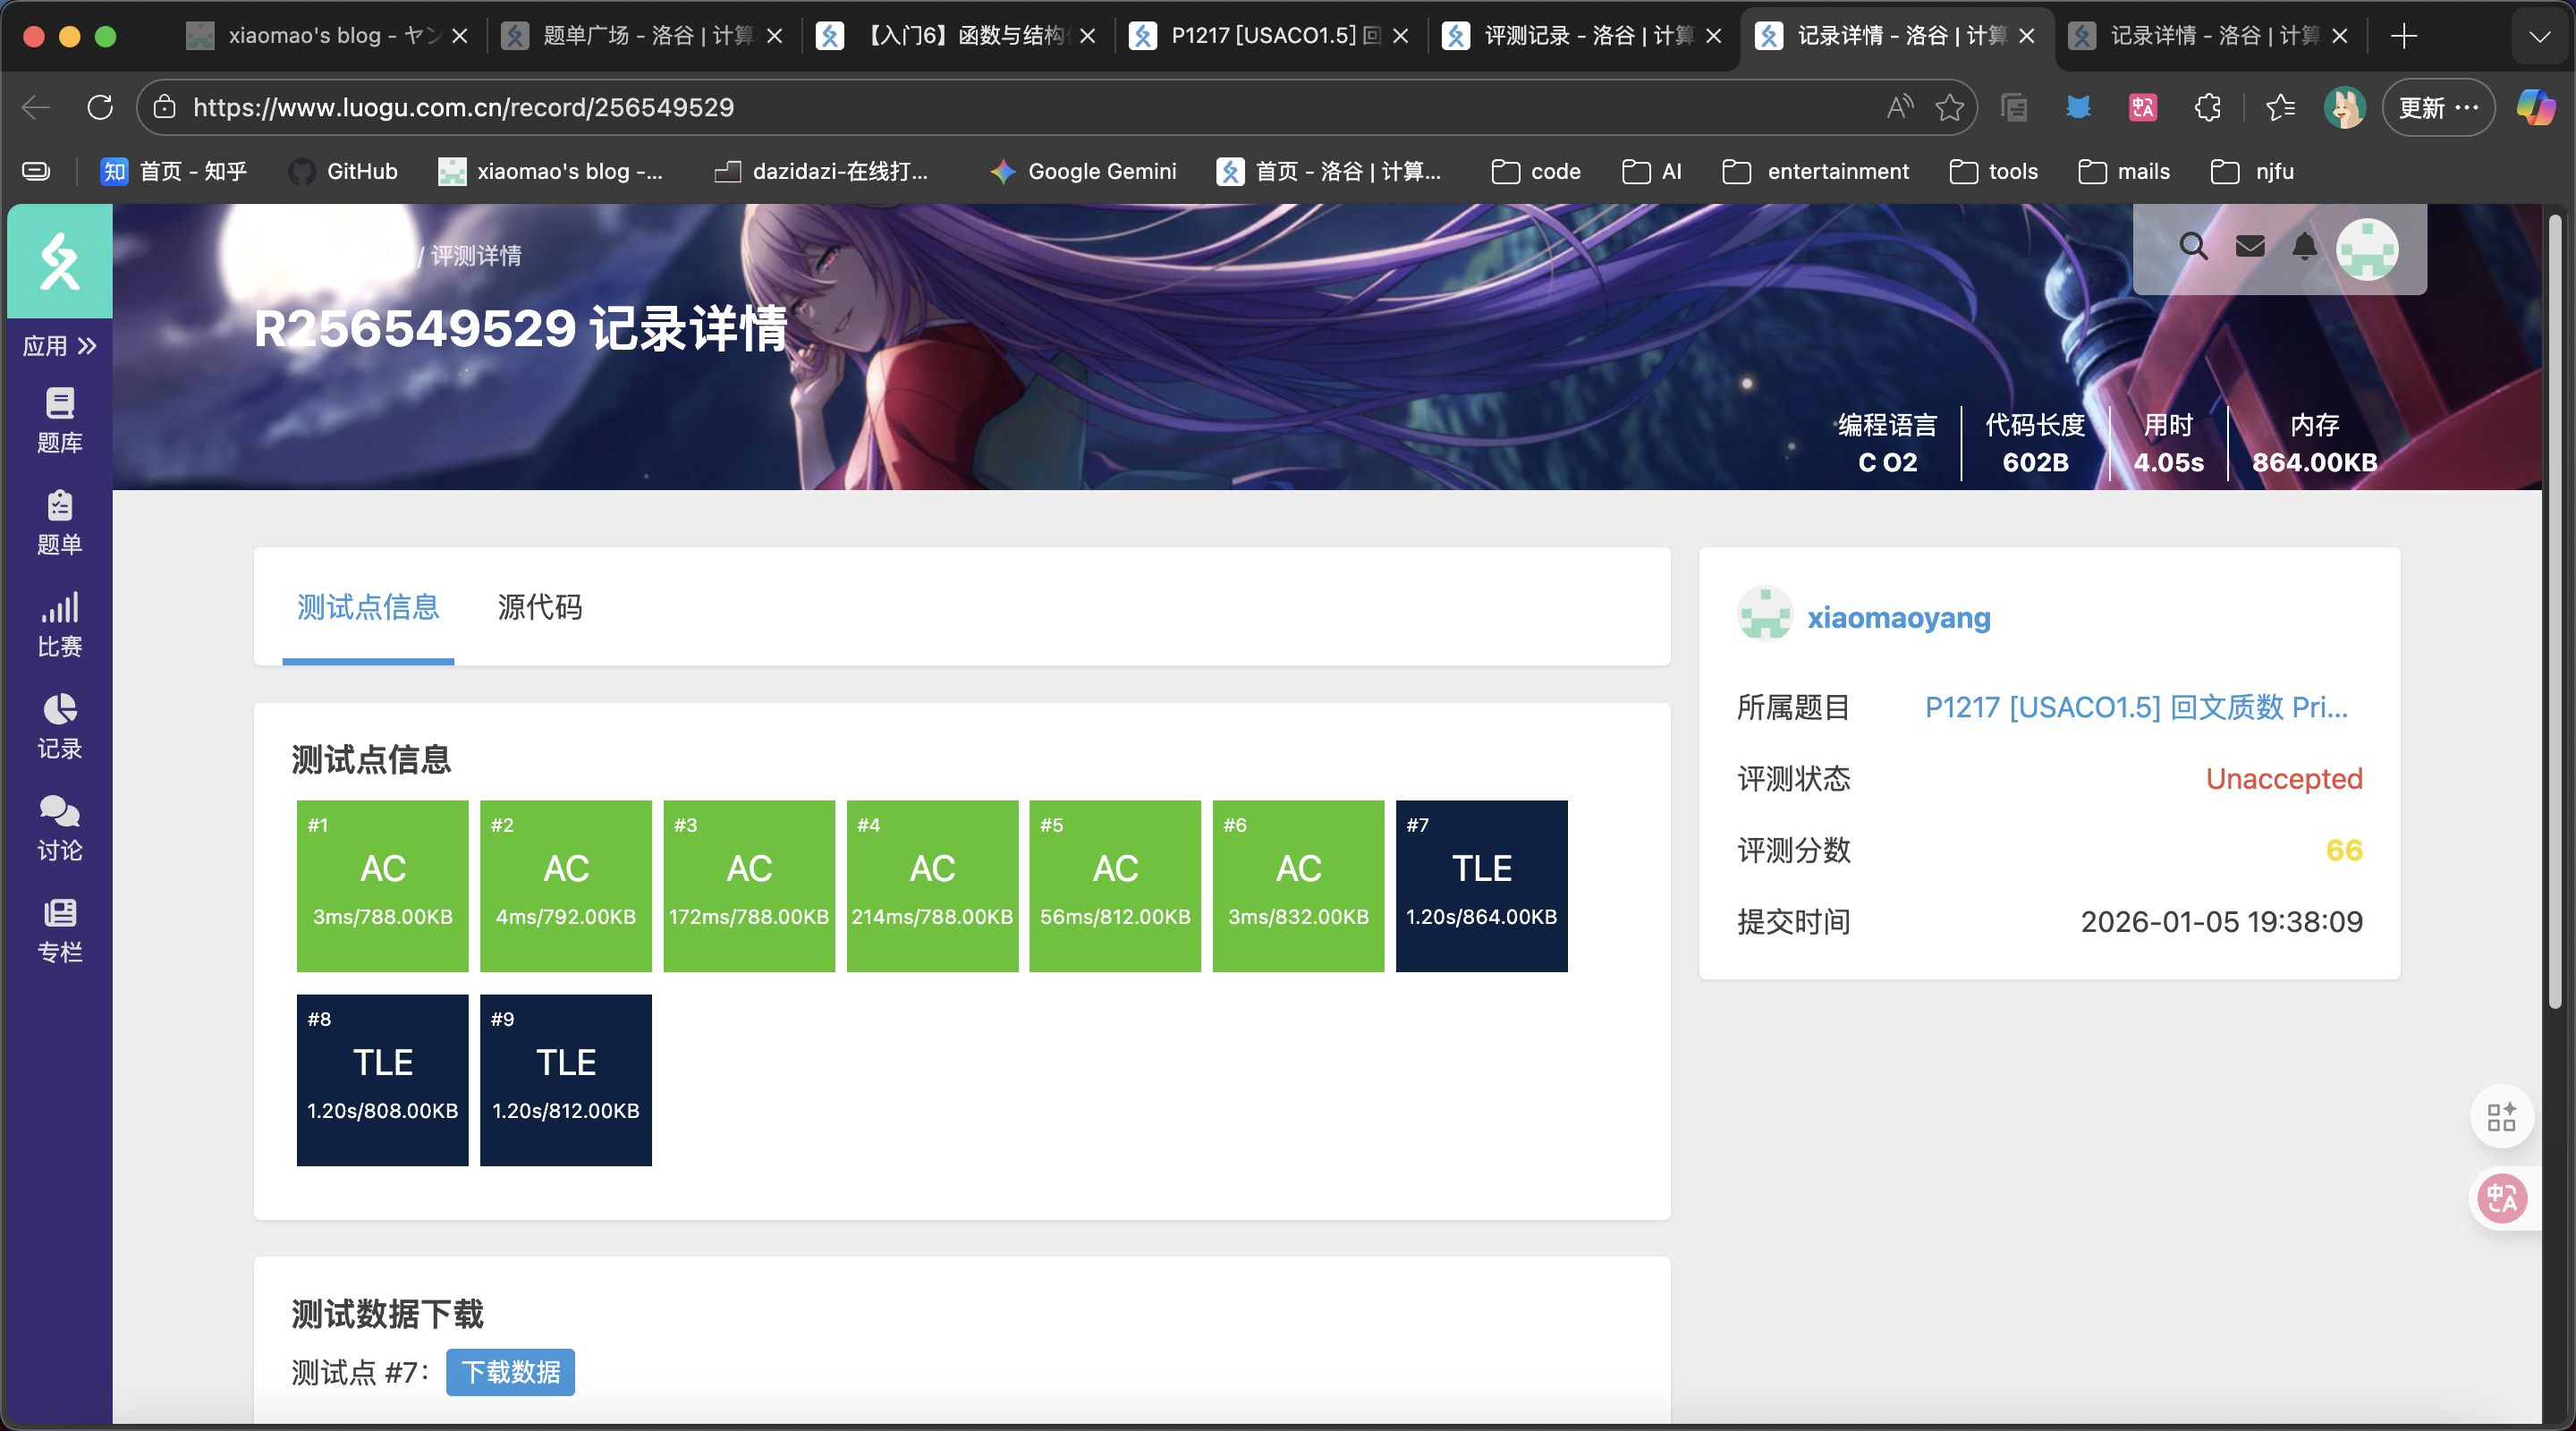The height and width of the screenshot is (1431, 2576).
Task: Open the Copilot icon in browser toolbar
Action: (x=2534, y=107)
